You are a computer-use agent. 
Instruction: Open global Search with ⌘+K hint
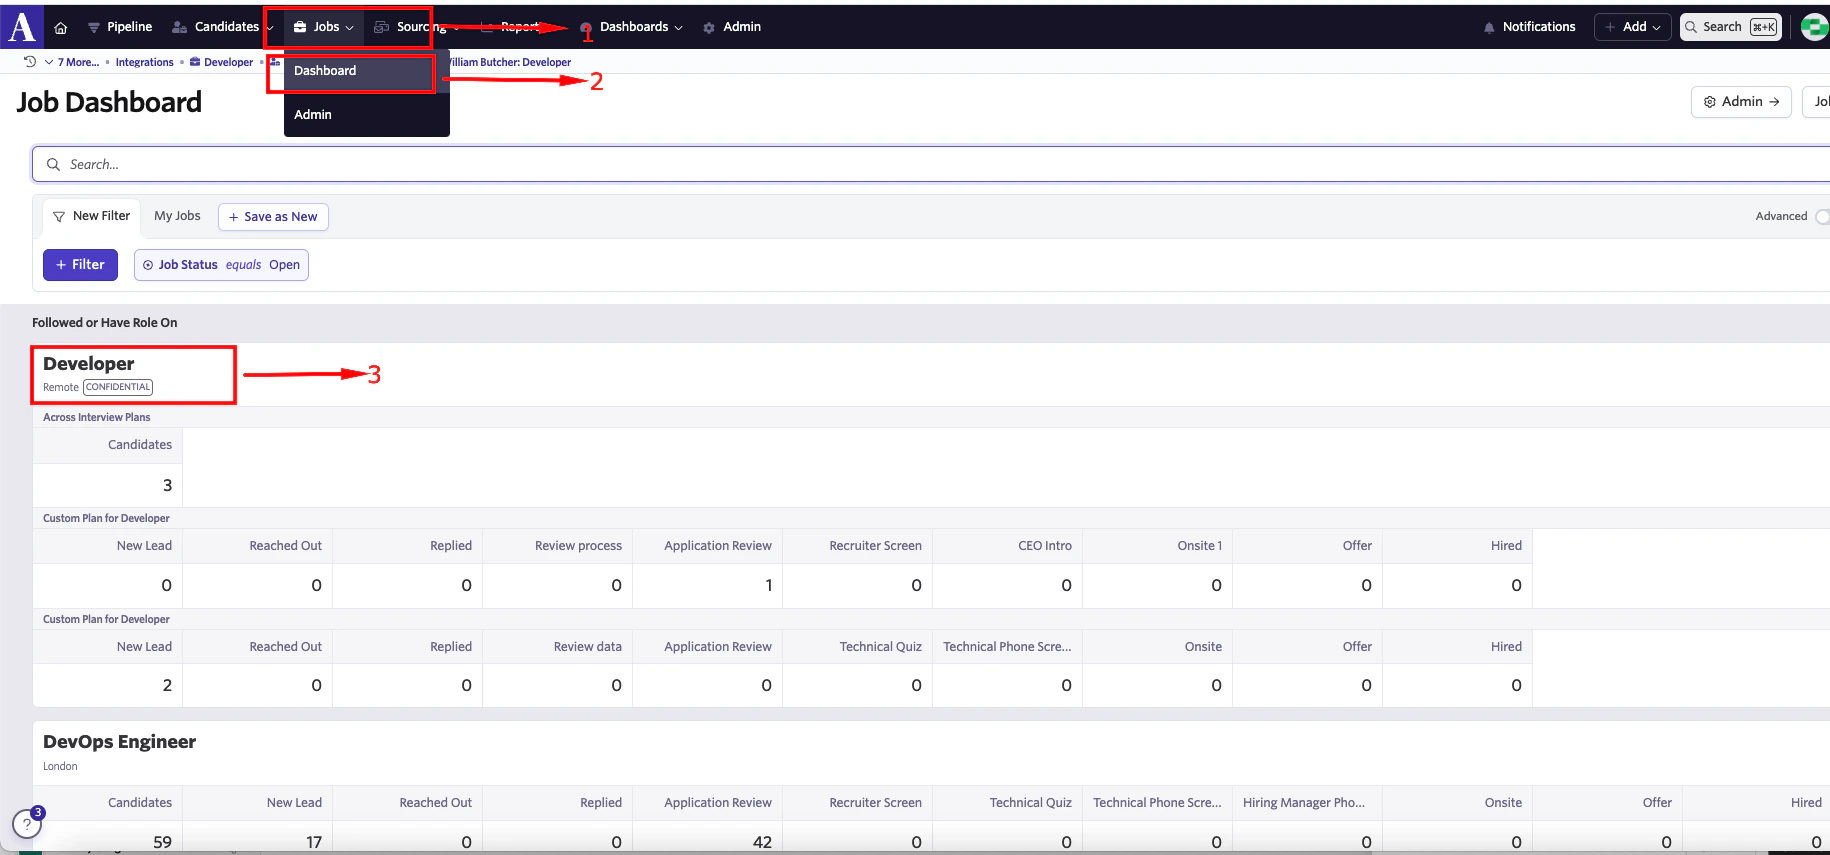coord(1730,27)
